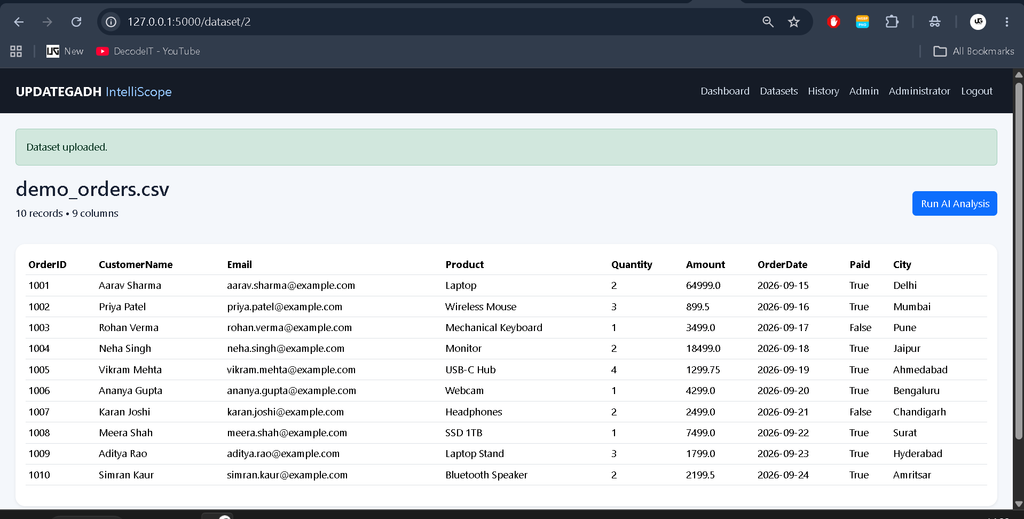Click the Product column header
The width and height of the screenshot is (1024, 519).
pyautogui.click(x=464, y=264)
